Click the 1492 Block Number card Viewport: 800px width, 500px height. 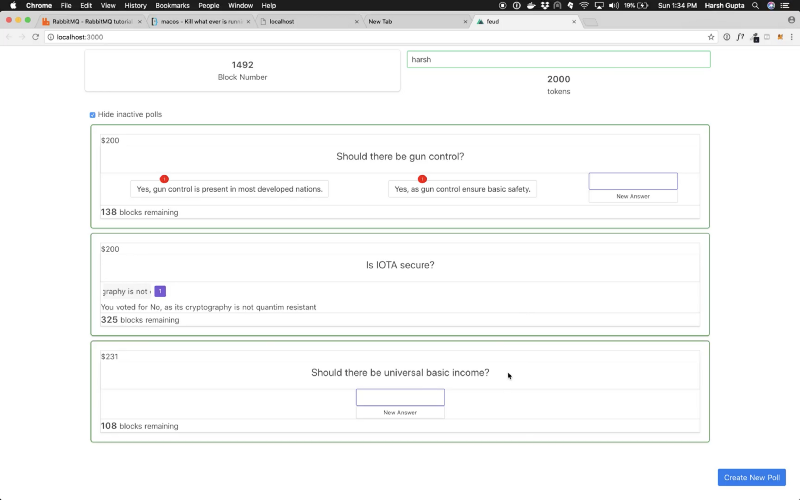pos(242,70)
